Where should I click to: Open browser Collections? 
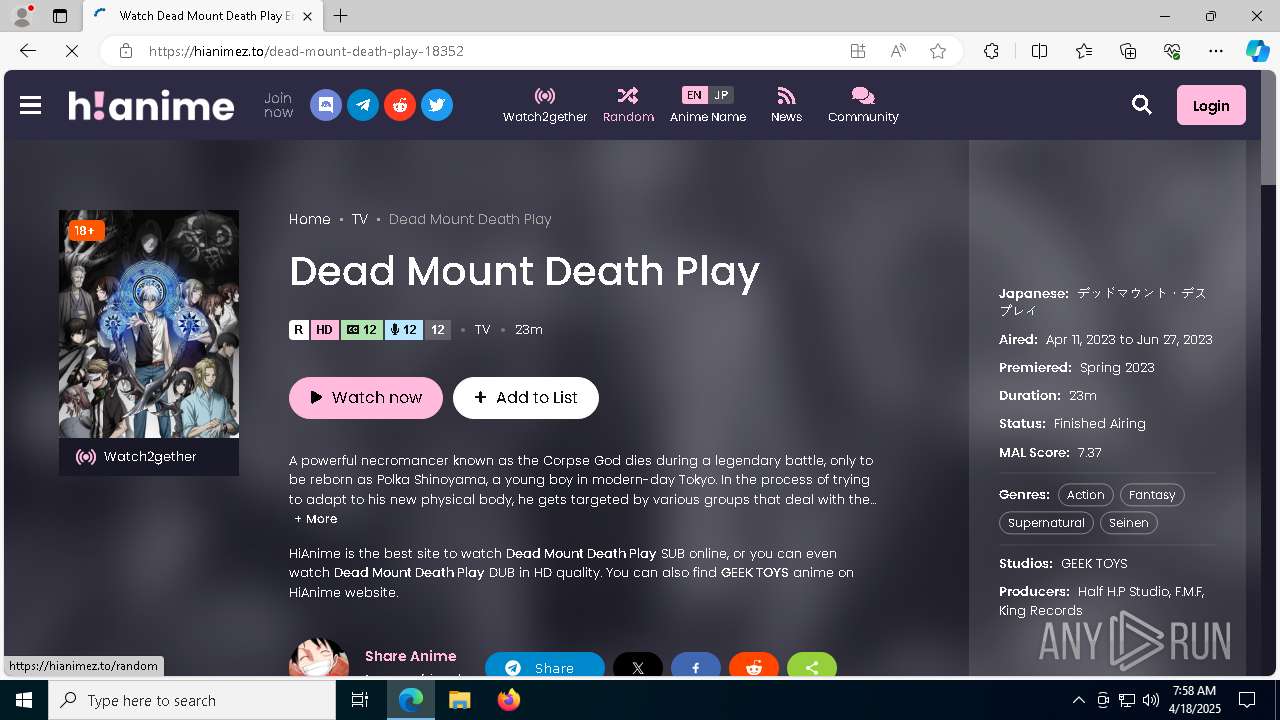click(x=1128, y=51)
